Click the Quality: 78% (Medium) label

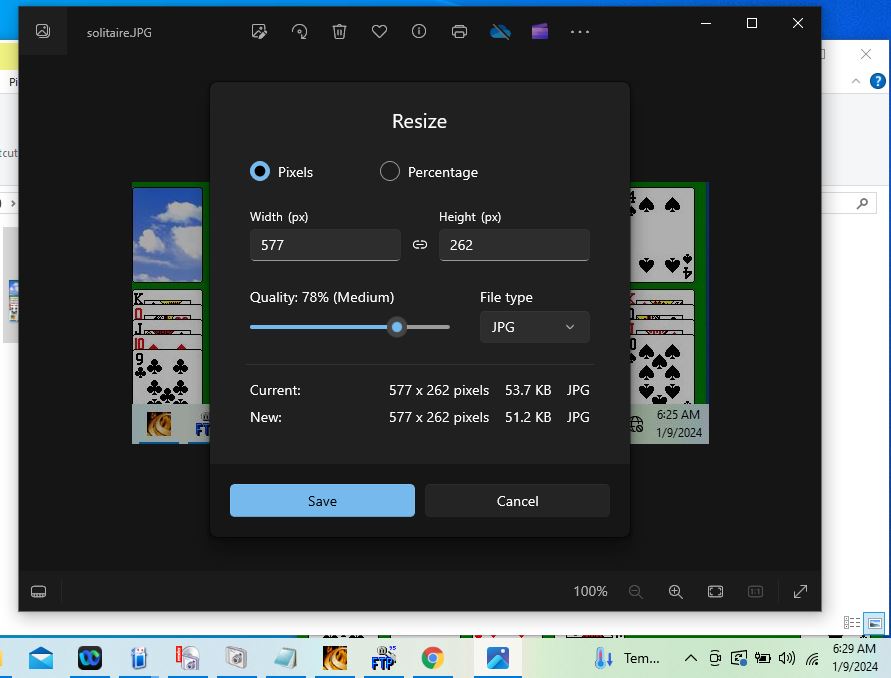[322, 297]
